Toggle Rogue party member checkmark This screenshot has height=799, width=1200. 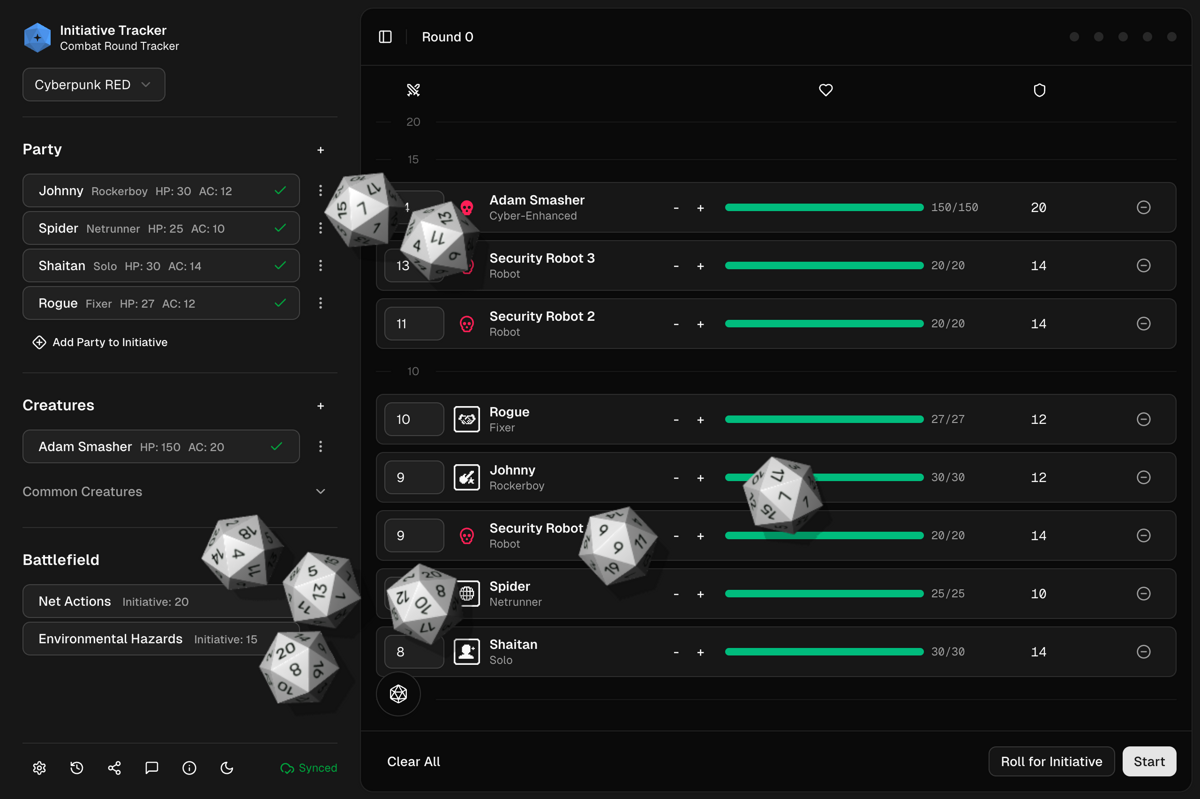click(280, 303)
